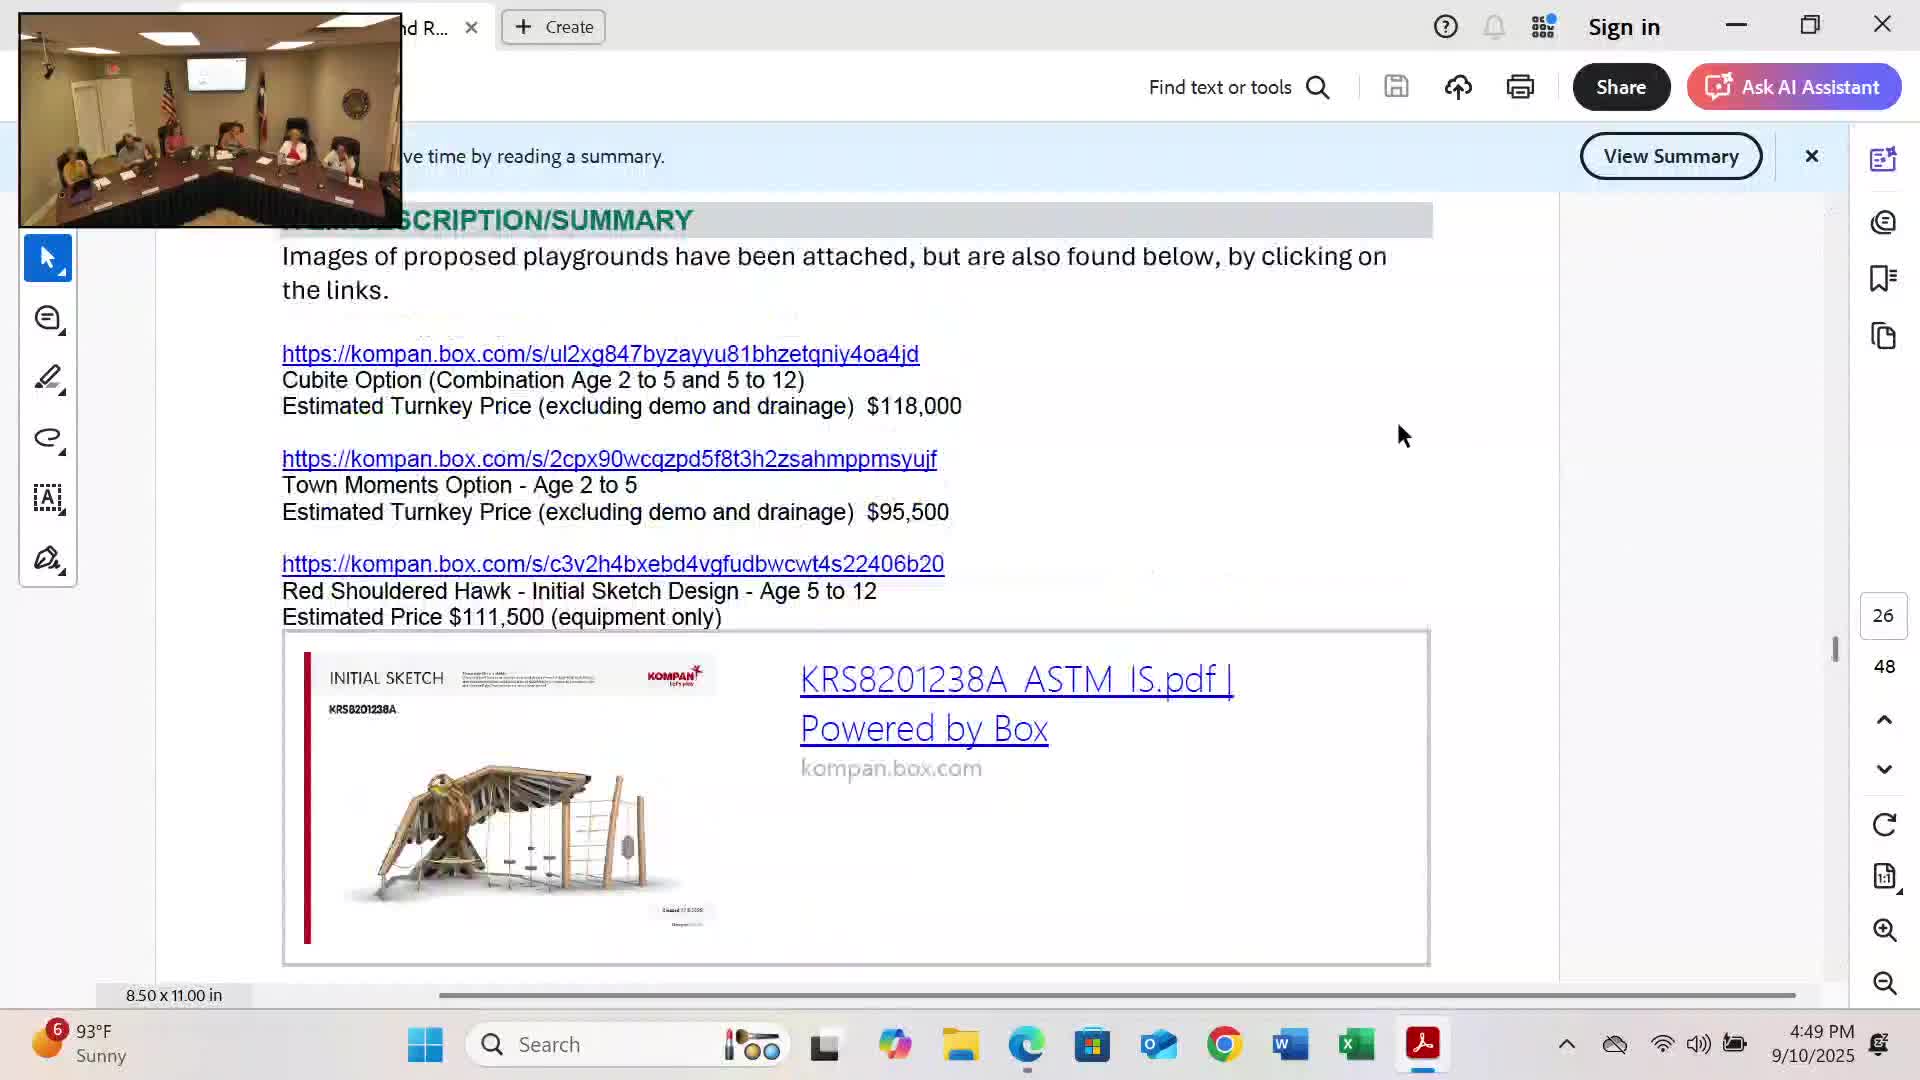The image size is (1920, 1080).
Task: Click the rotate page icon
Action: 1884,825
